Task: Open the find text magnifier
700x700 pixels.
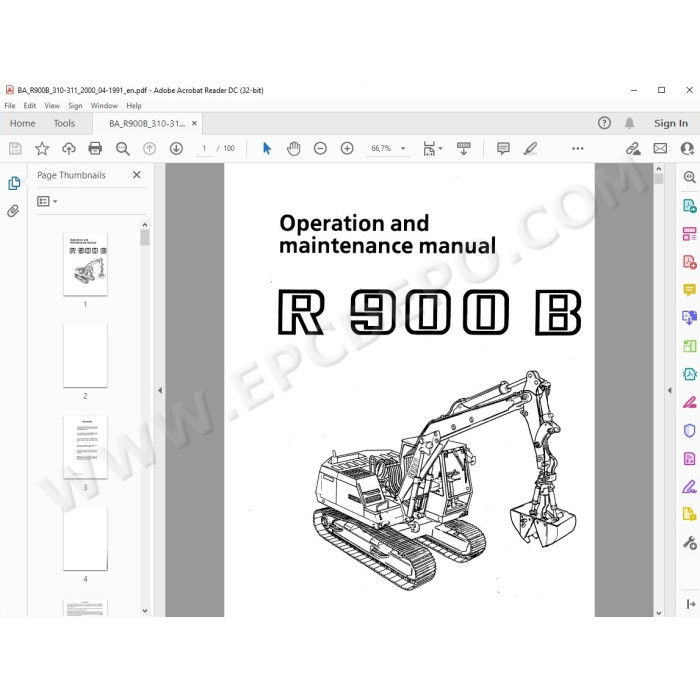Action: 122,148
